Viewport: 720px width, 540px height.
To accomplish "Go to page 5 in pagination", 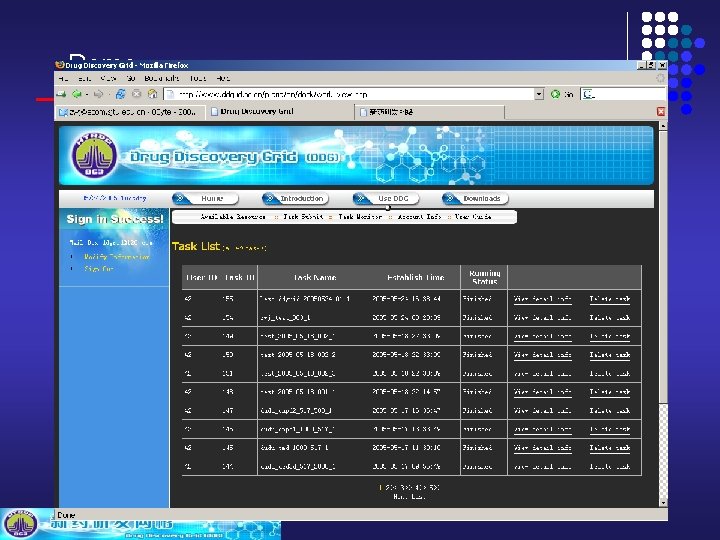I will coord(434,488).
